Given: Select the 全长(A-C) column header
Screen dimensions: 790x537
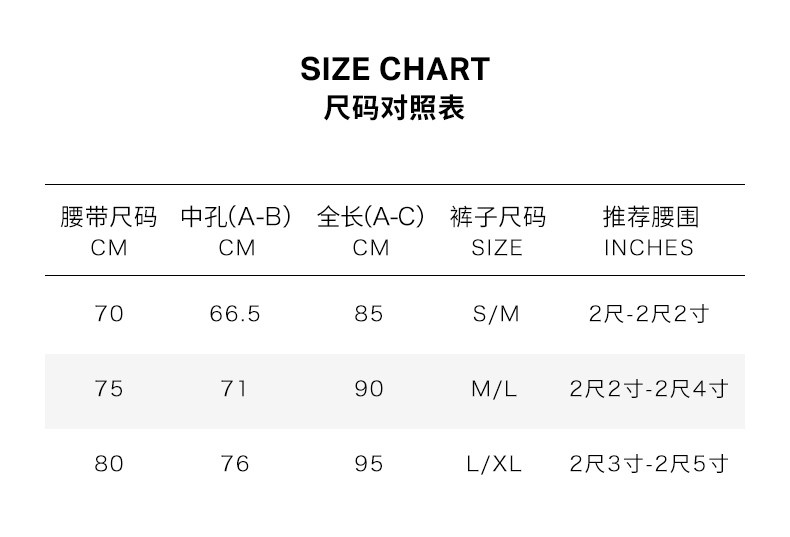Looking at the screenshot, I should (370, 218).
